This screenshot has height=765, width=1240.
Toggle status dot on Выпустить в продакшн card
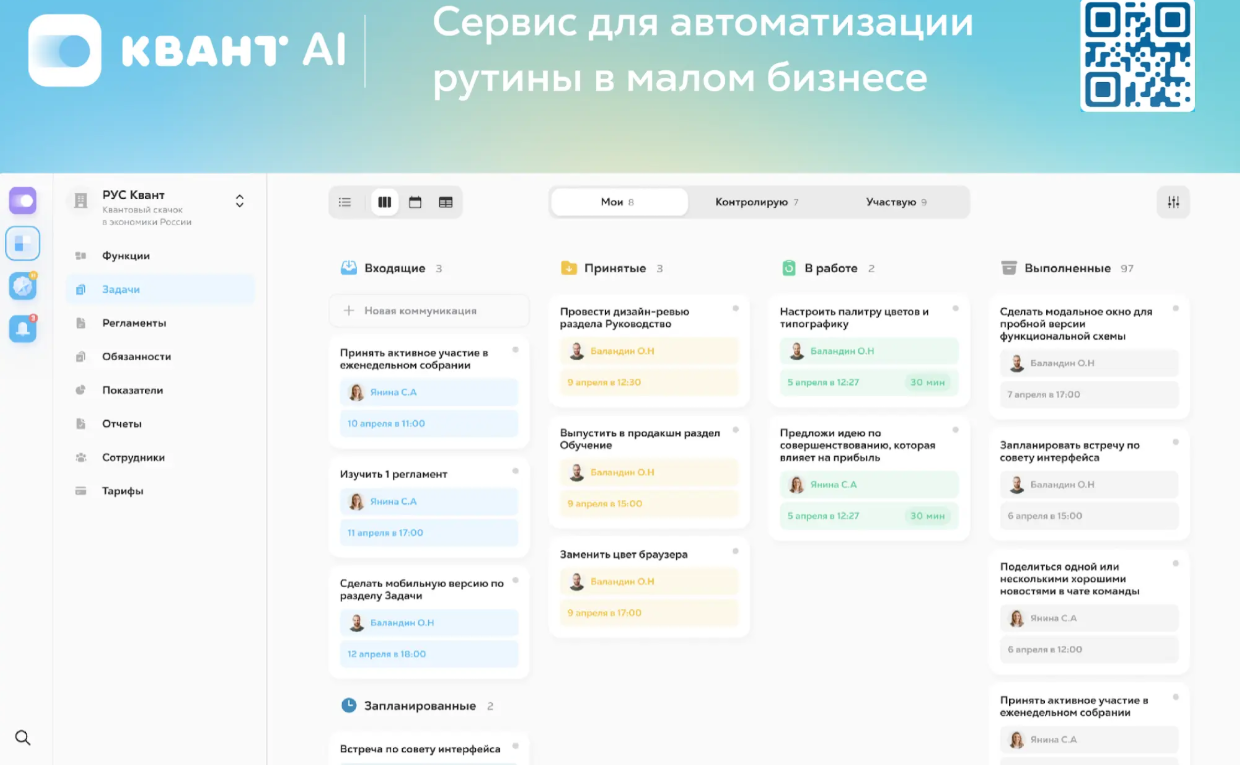(736, 429)
